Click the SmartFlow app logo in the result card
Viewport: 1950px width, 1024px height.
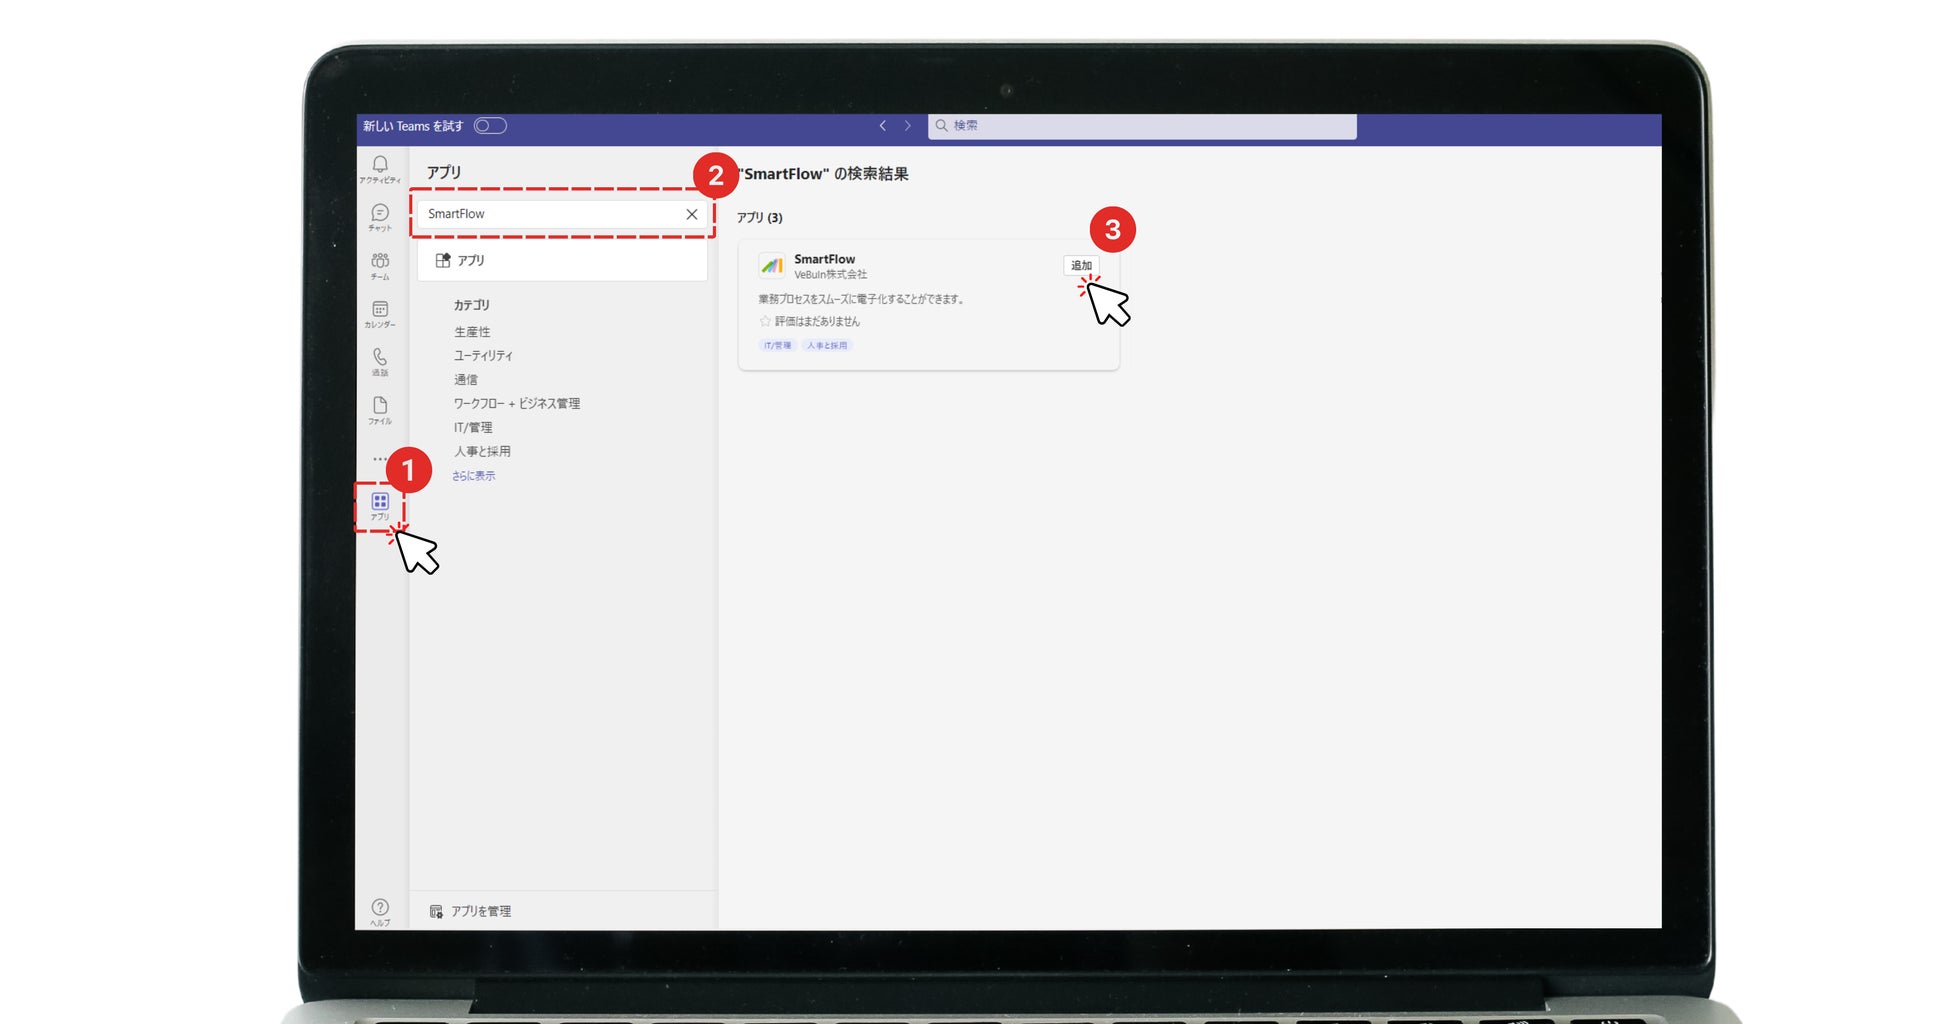tap(771, 265)
